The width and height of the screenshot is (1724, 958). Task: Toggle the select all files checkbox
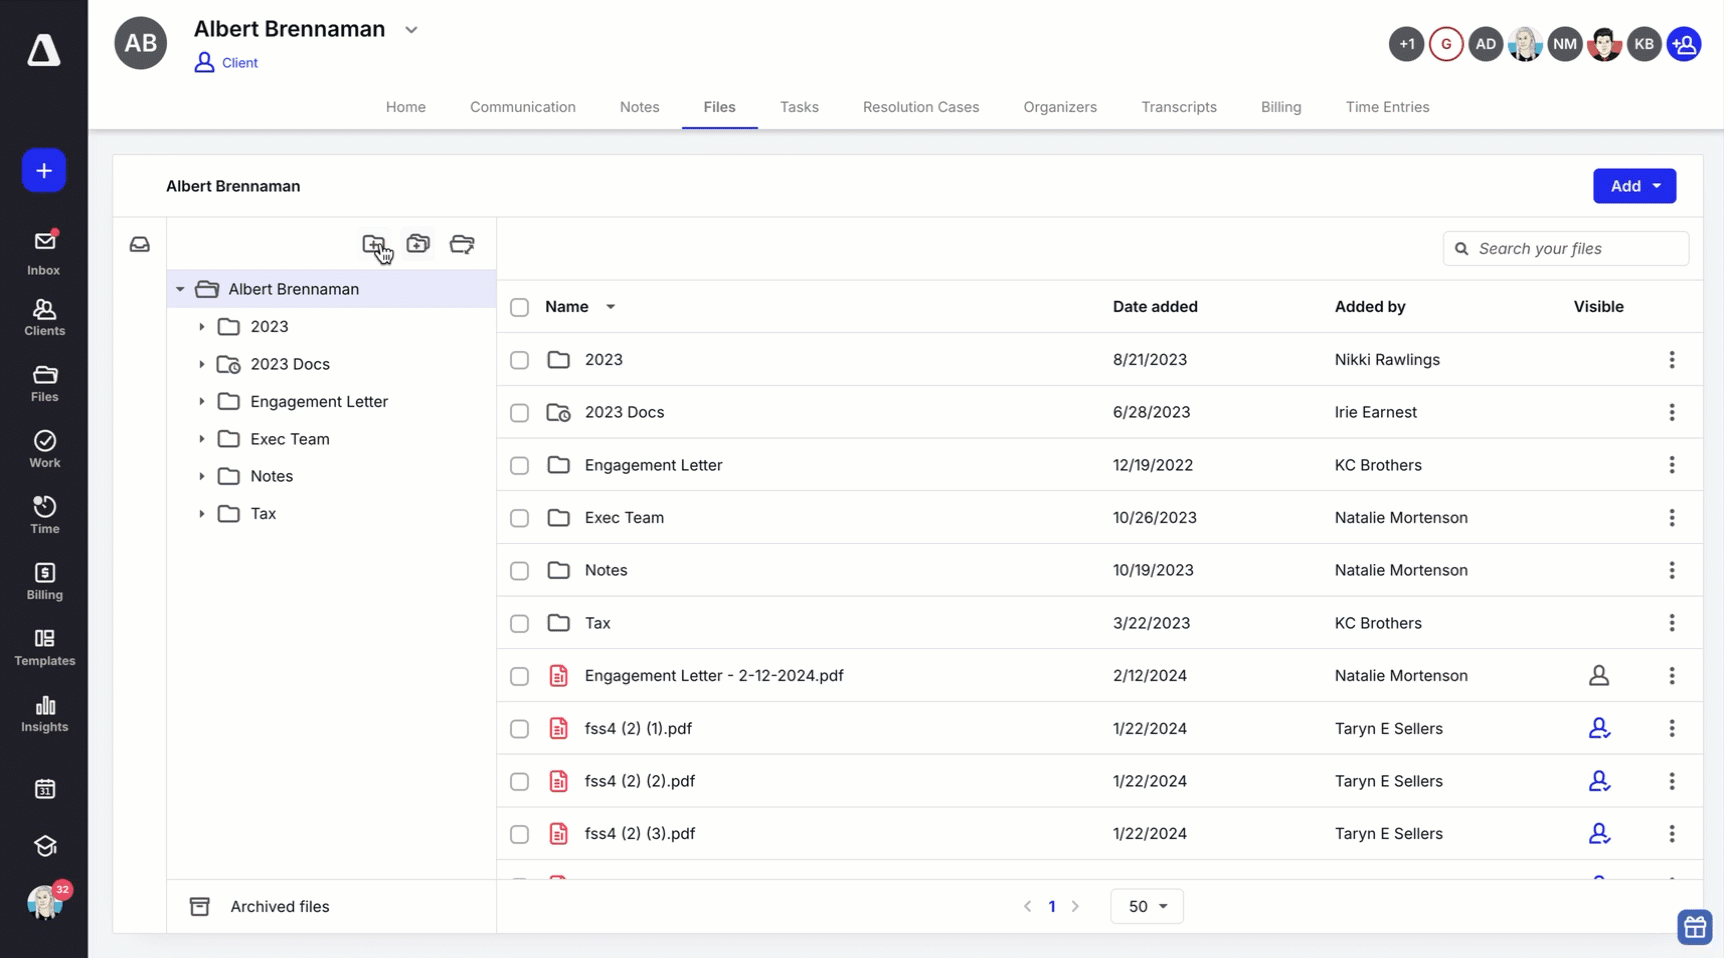(519, 307)
